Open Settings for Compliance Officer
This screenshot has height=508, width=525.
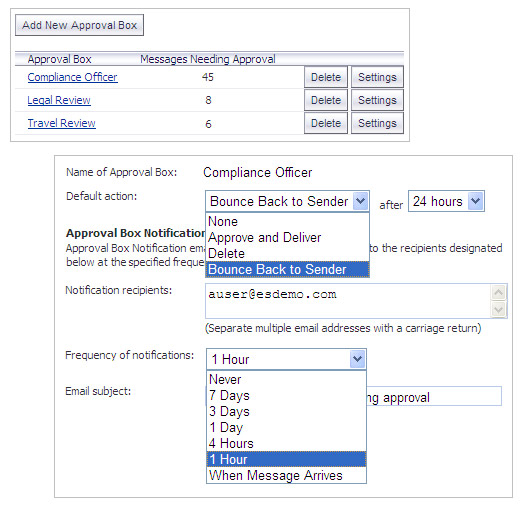click(377, 77)
